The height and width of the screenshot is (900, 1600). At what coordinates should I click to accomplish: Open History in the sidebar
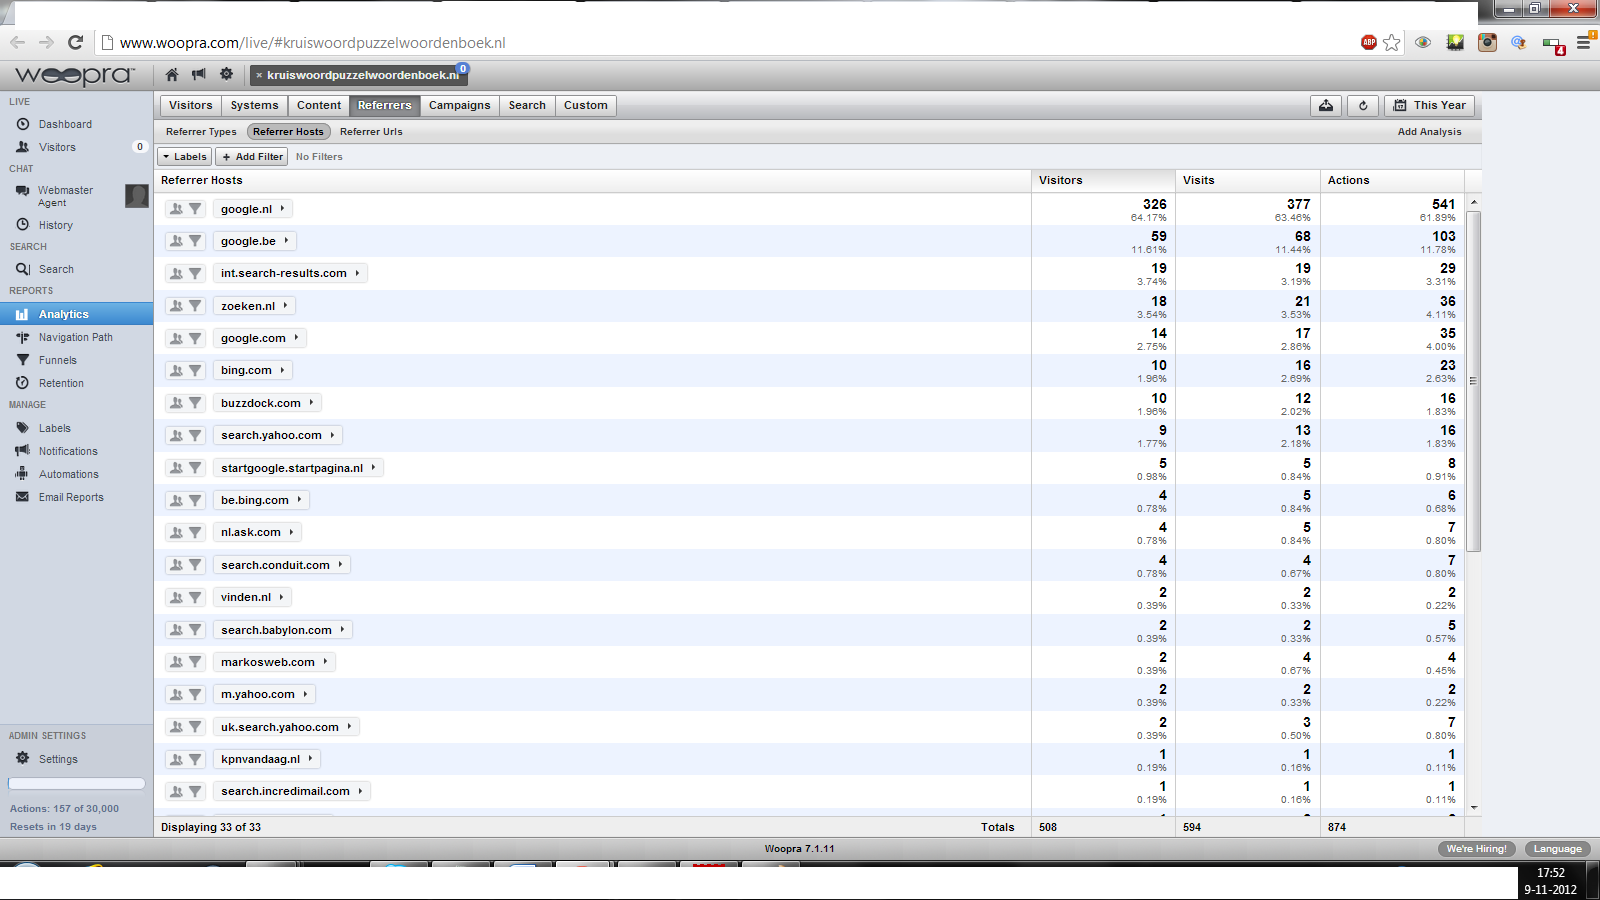pyautogui.click(x=56, y=225)
